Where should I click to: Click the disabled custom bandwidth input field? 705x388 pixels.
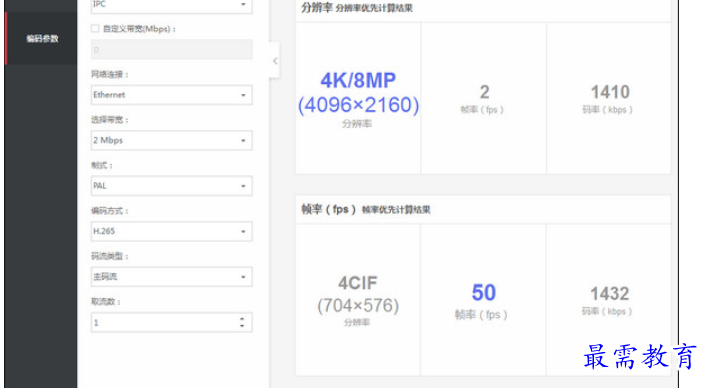point(172,49)
